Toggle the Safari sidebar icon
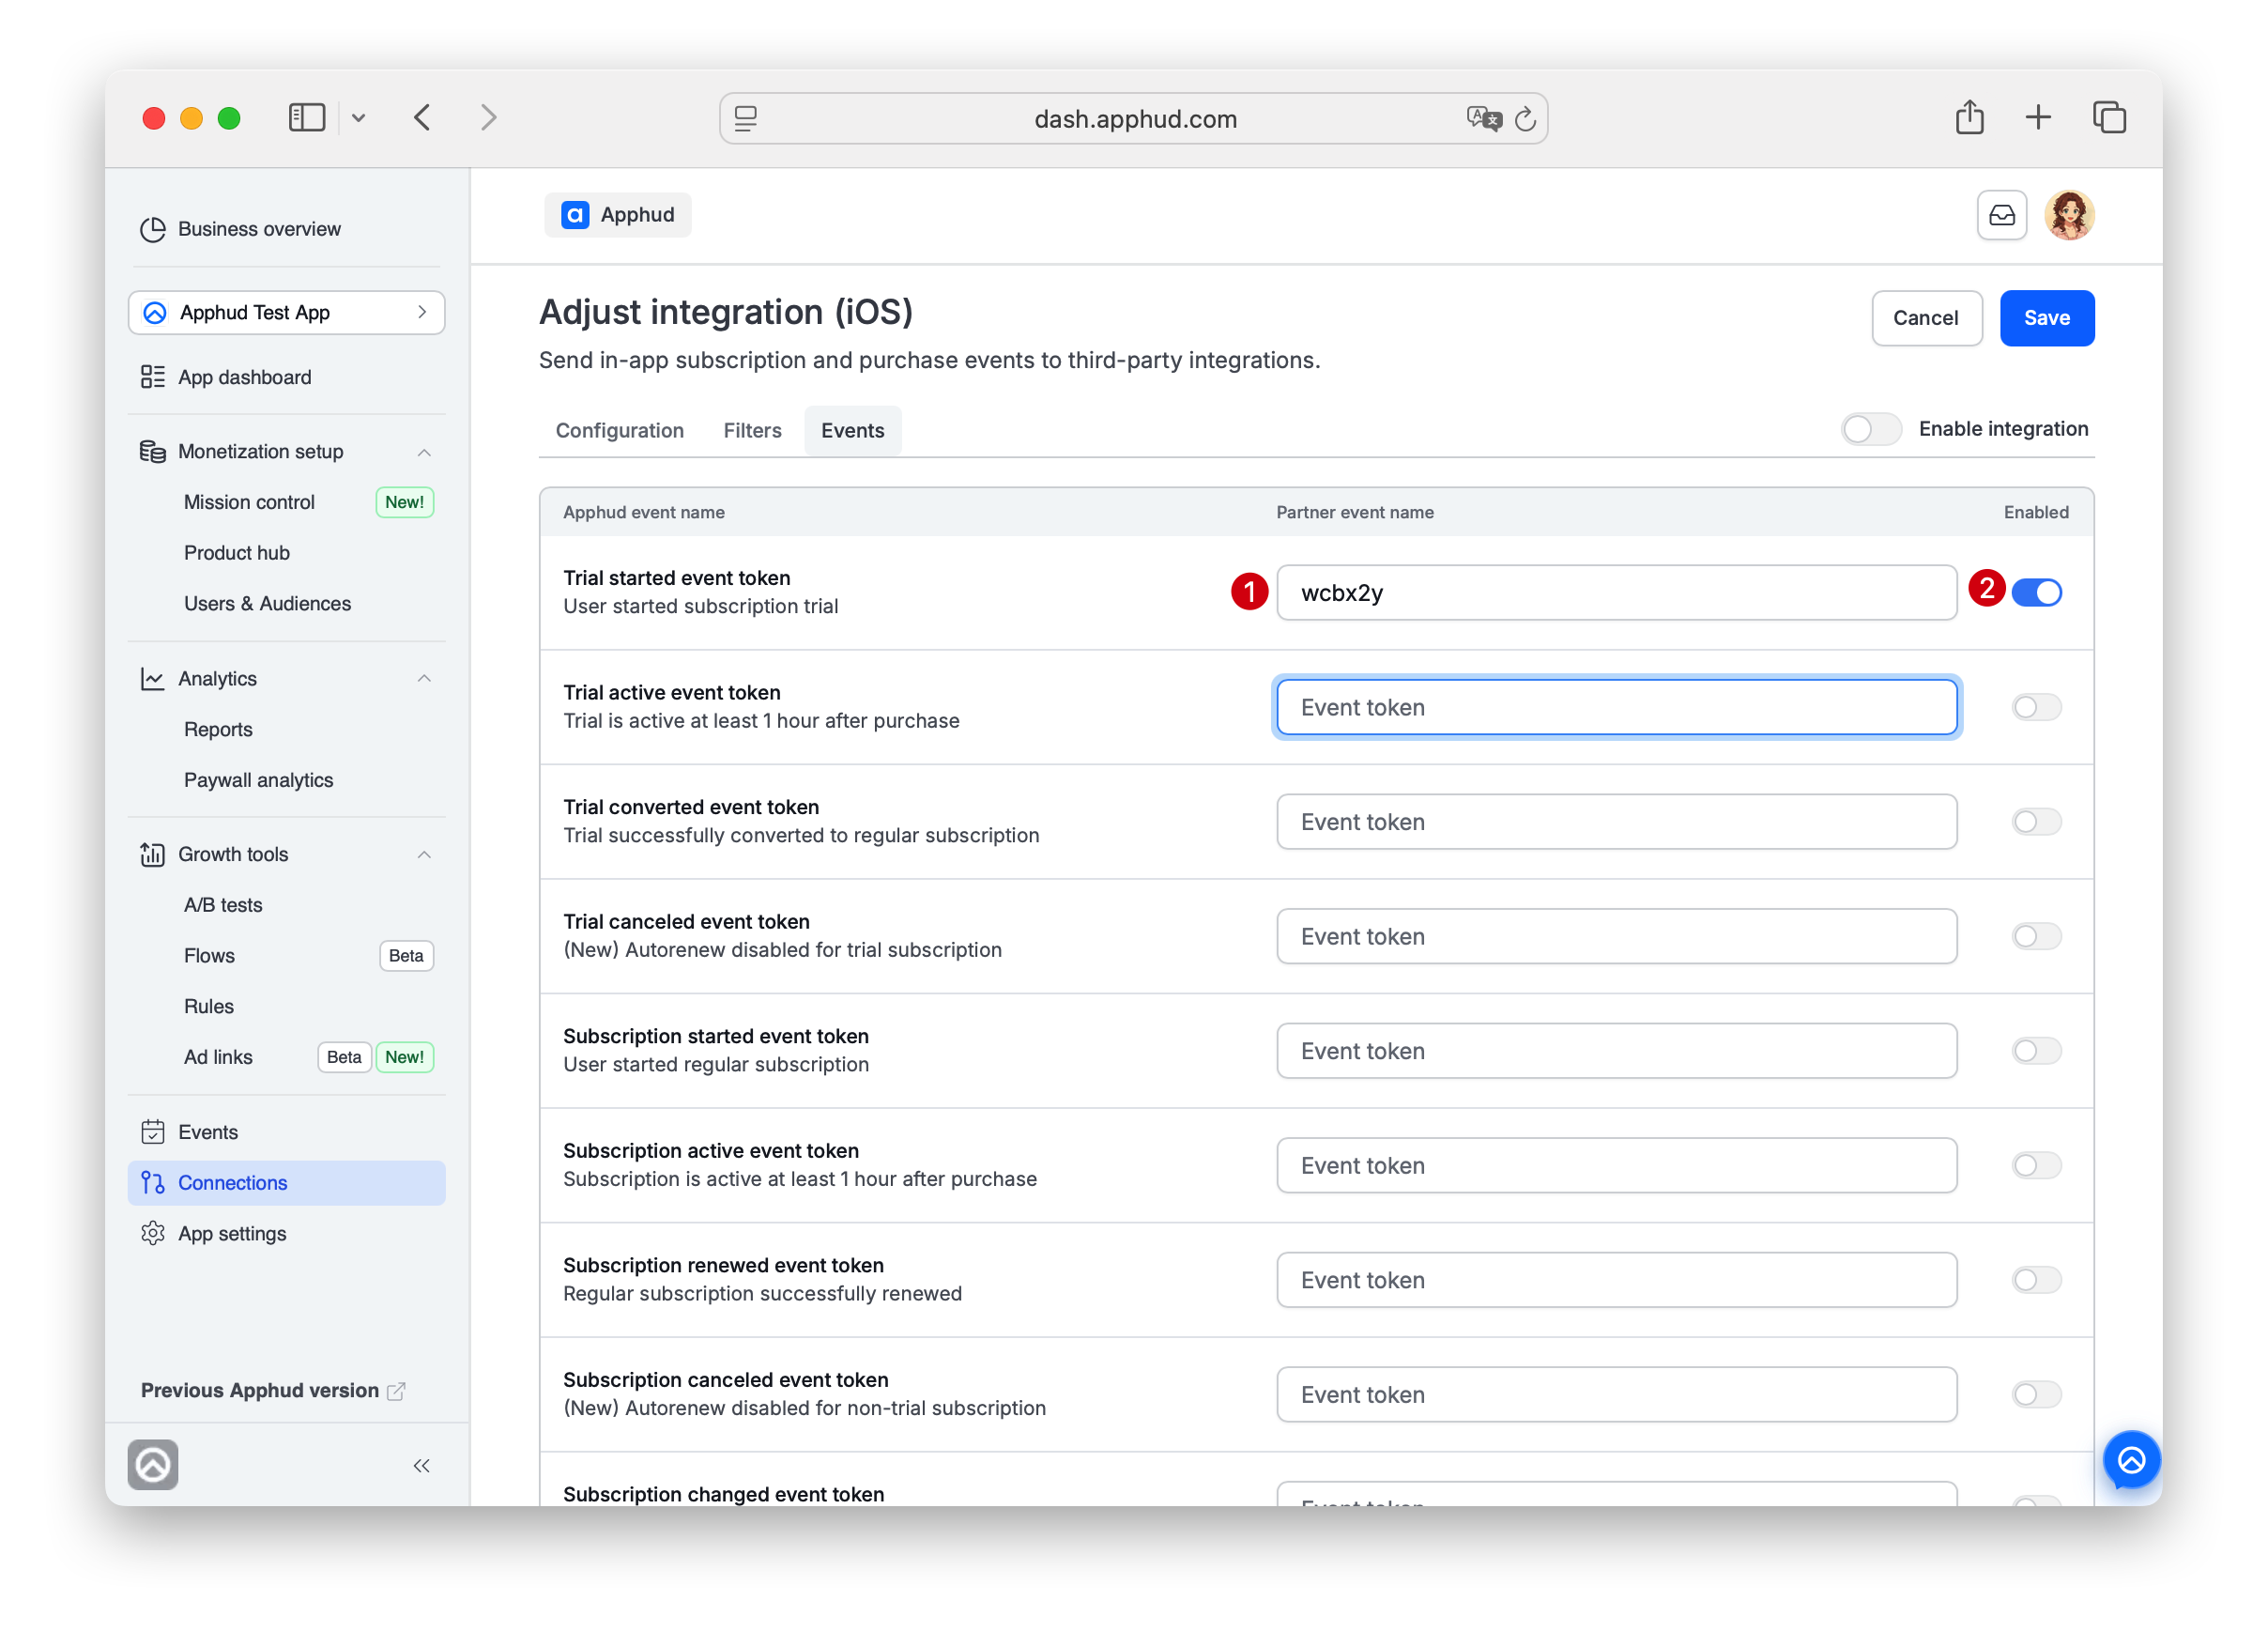 306,118
